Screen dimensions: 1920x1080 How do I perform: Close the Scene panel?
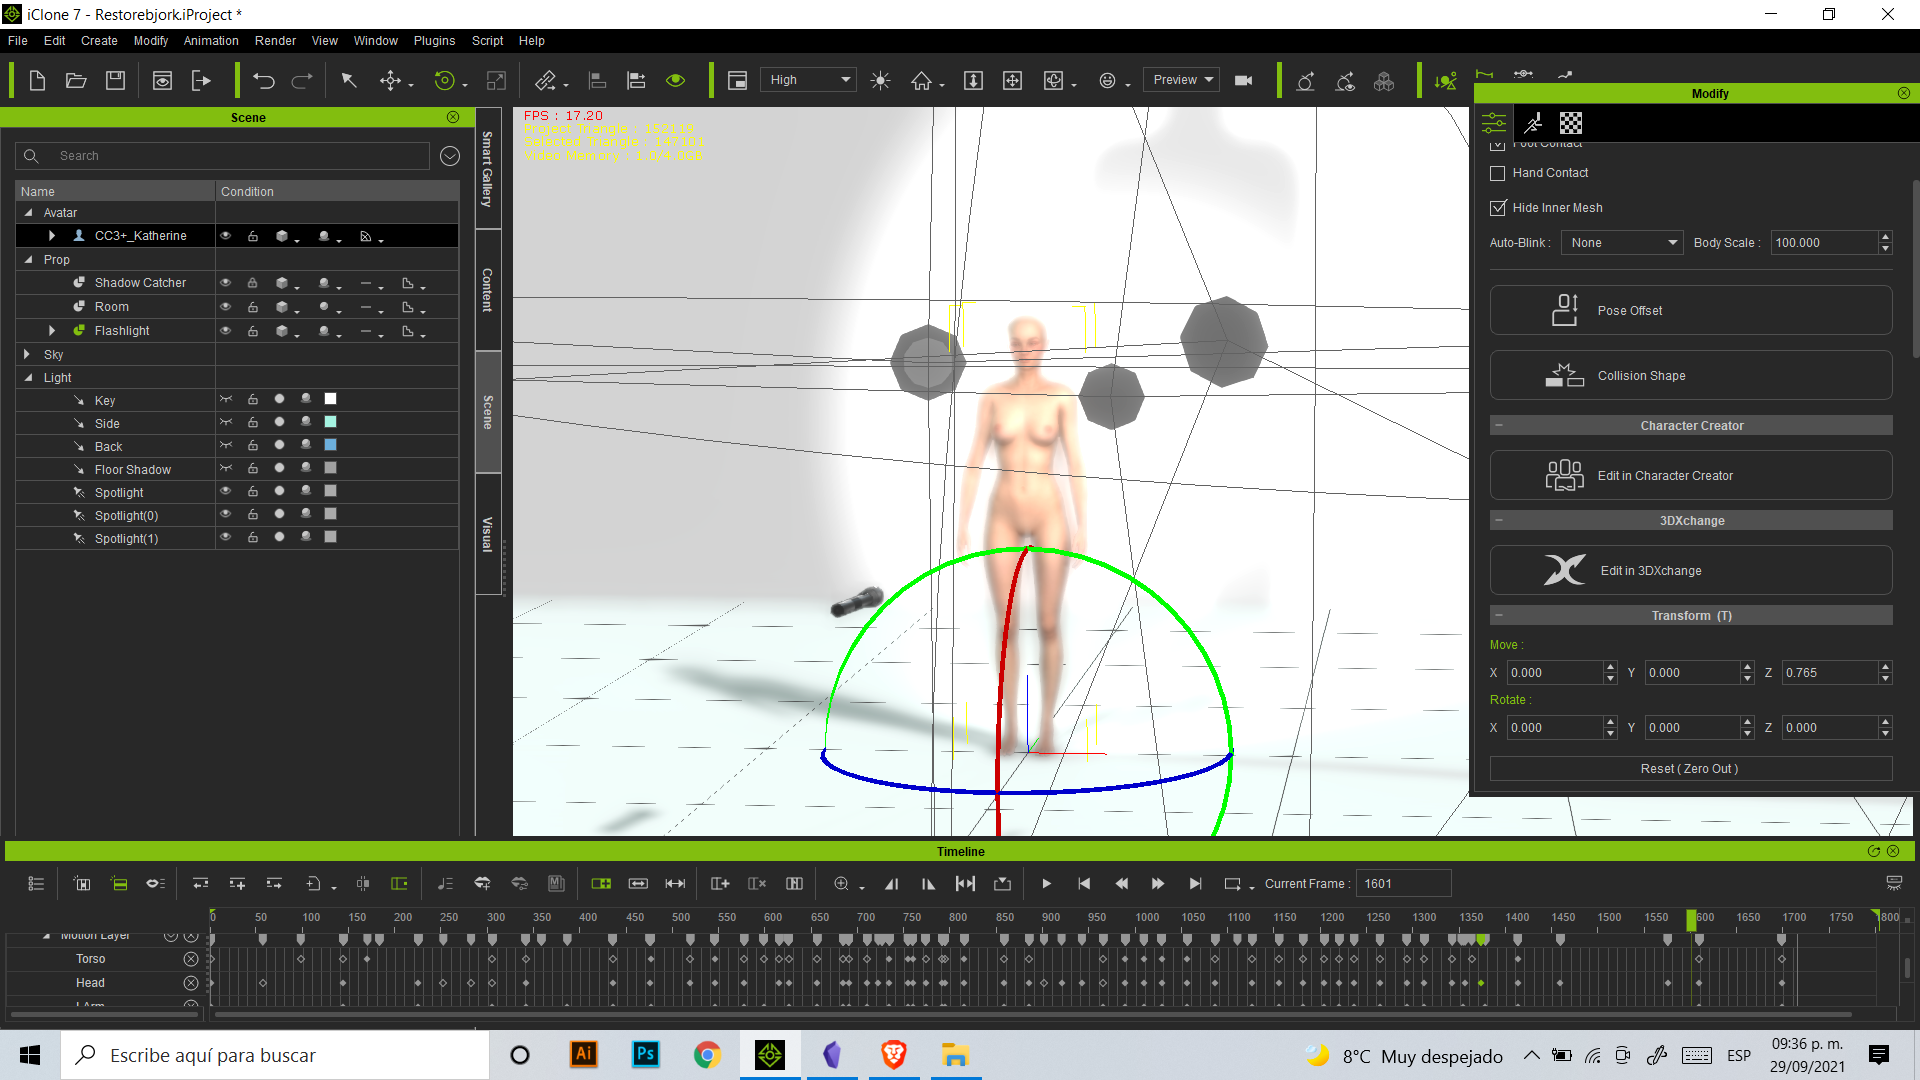453,117
